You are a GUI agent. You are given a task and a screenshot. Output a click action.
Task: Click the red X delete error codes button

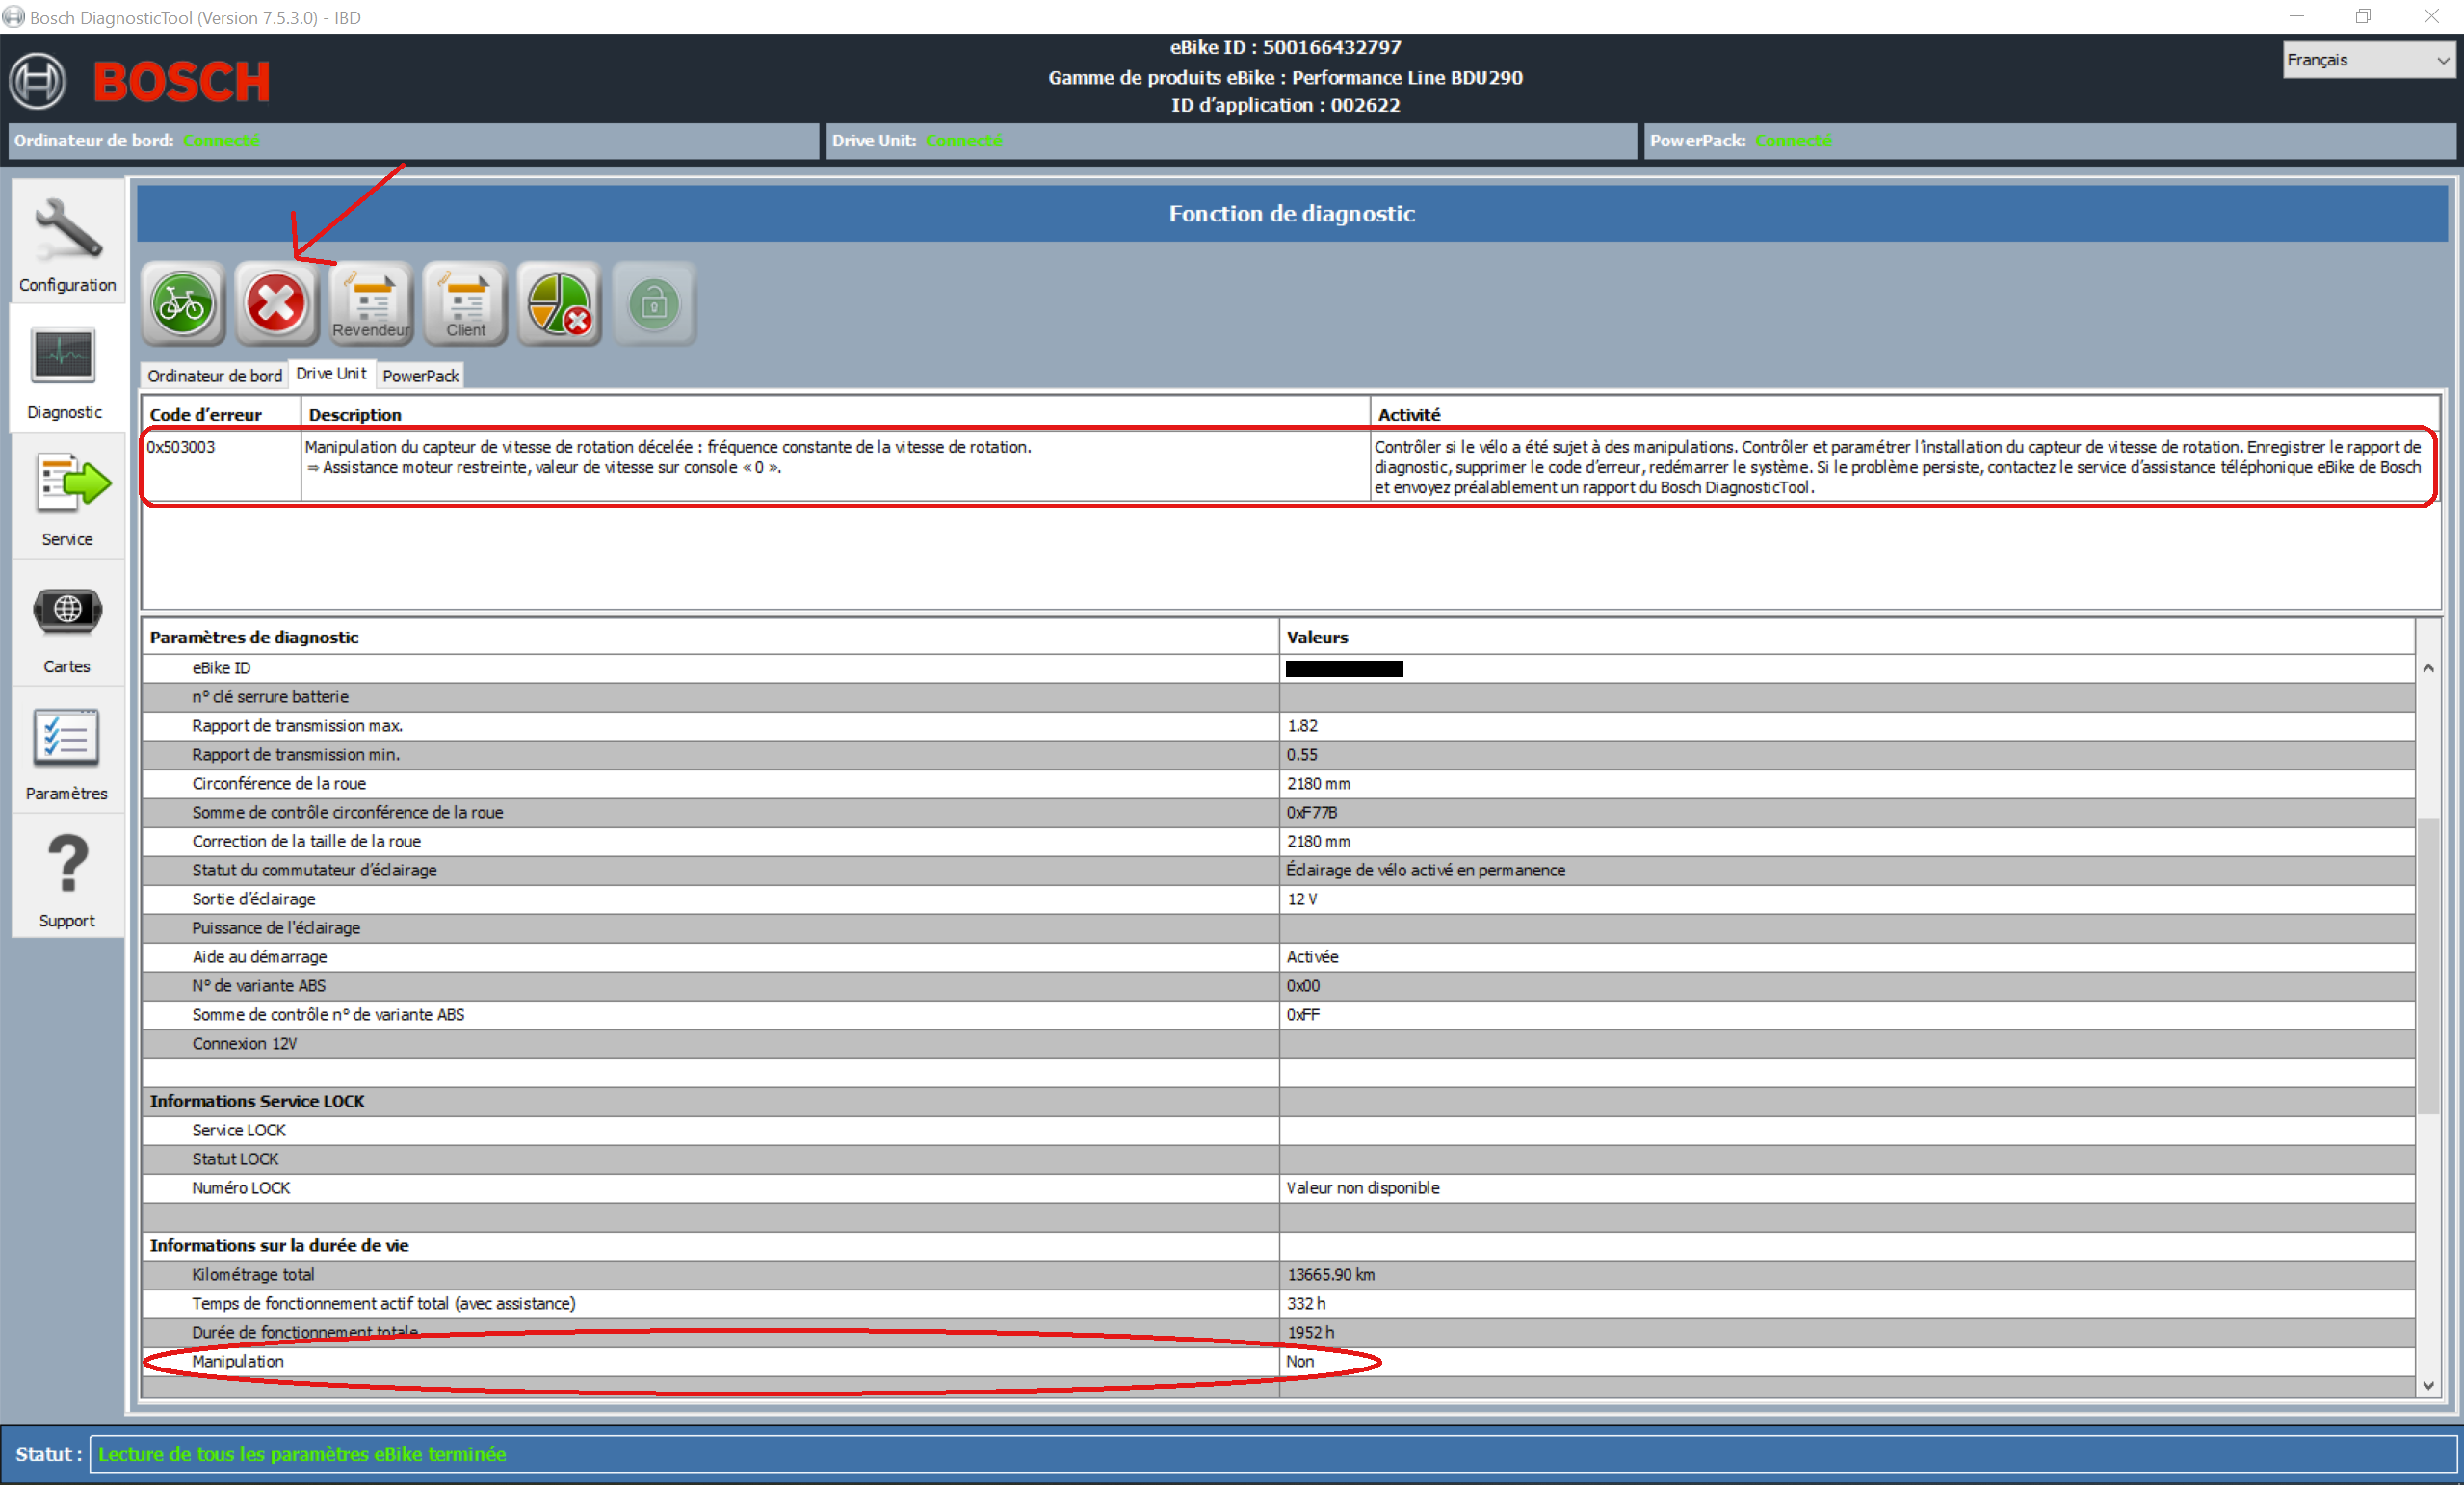coord(276,304)
